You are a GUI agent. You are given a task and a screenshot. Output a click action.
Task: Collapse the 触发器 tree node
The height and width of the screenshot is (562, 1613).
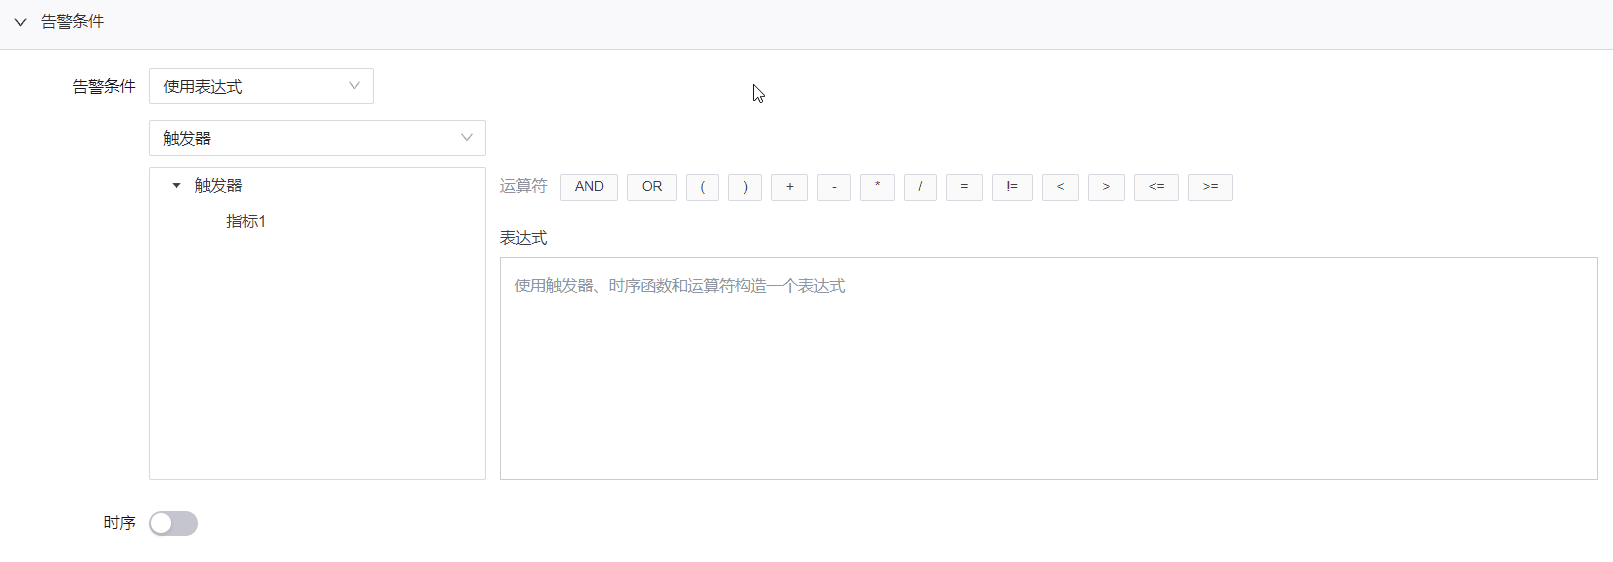click(177, 186)
